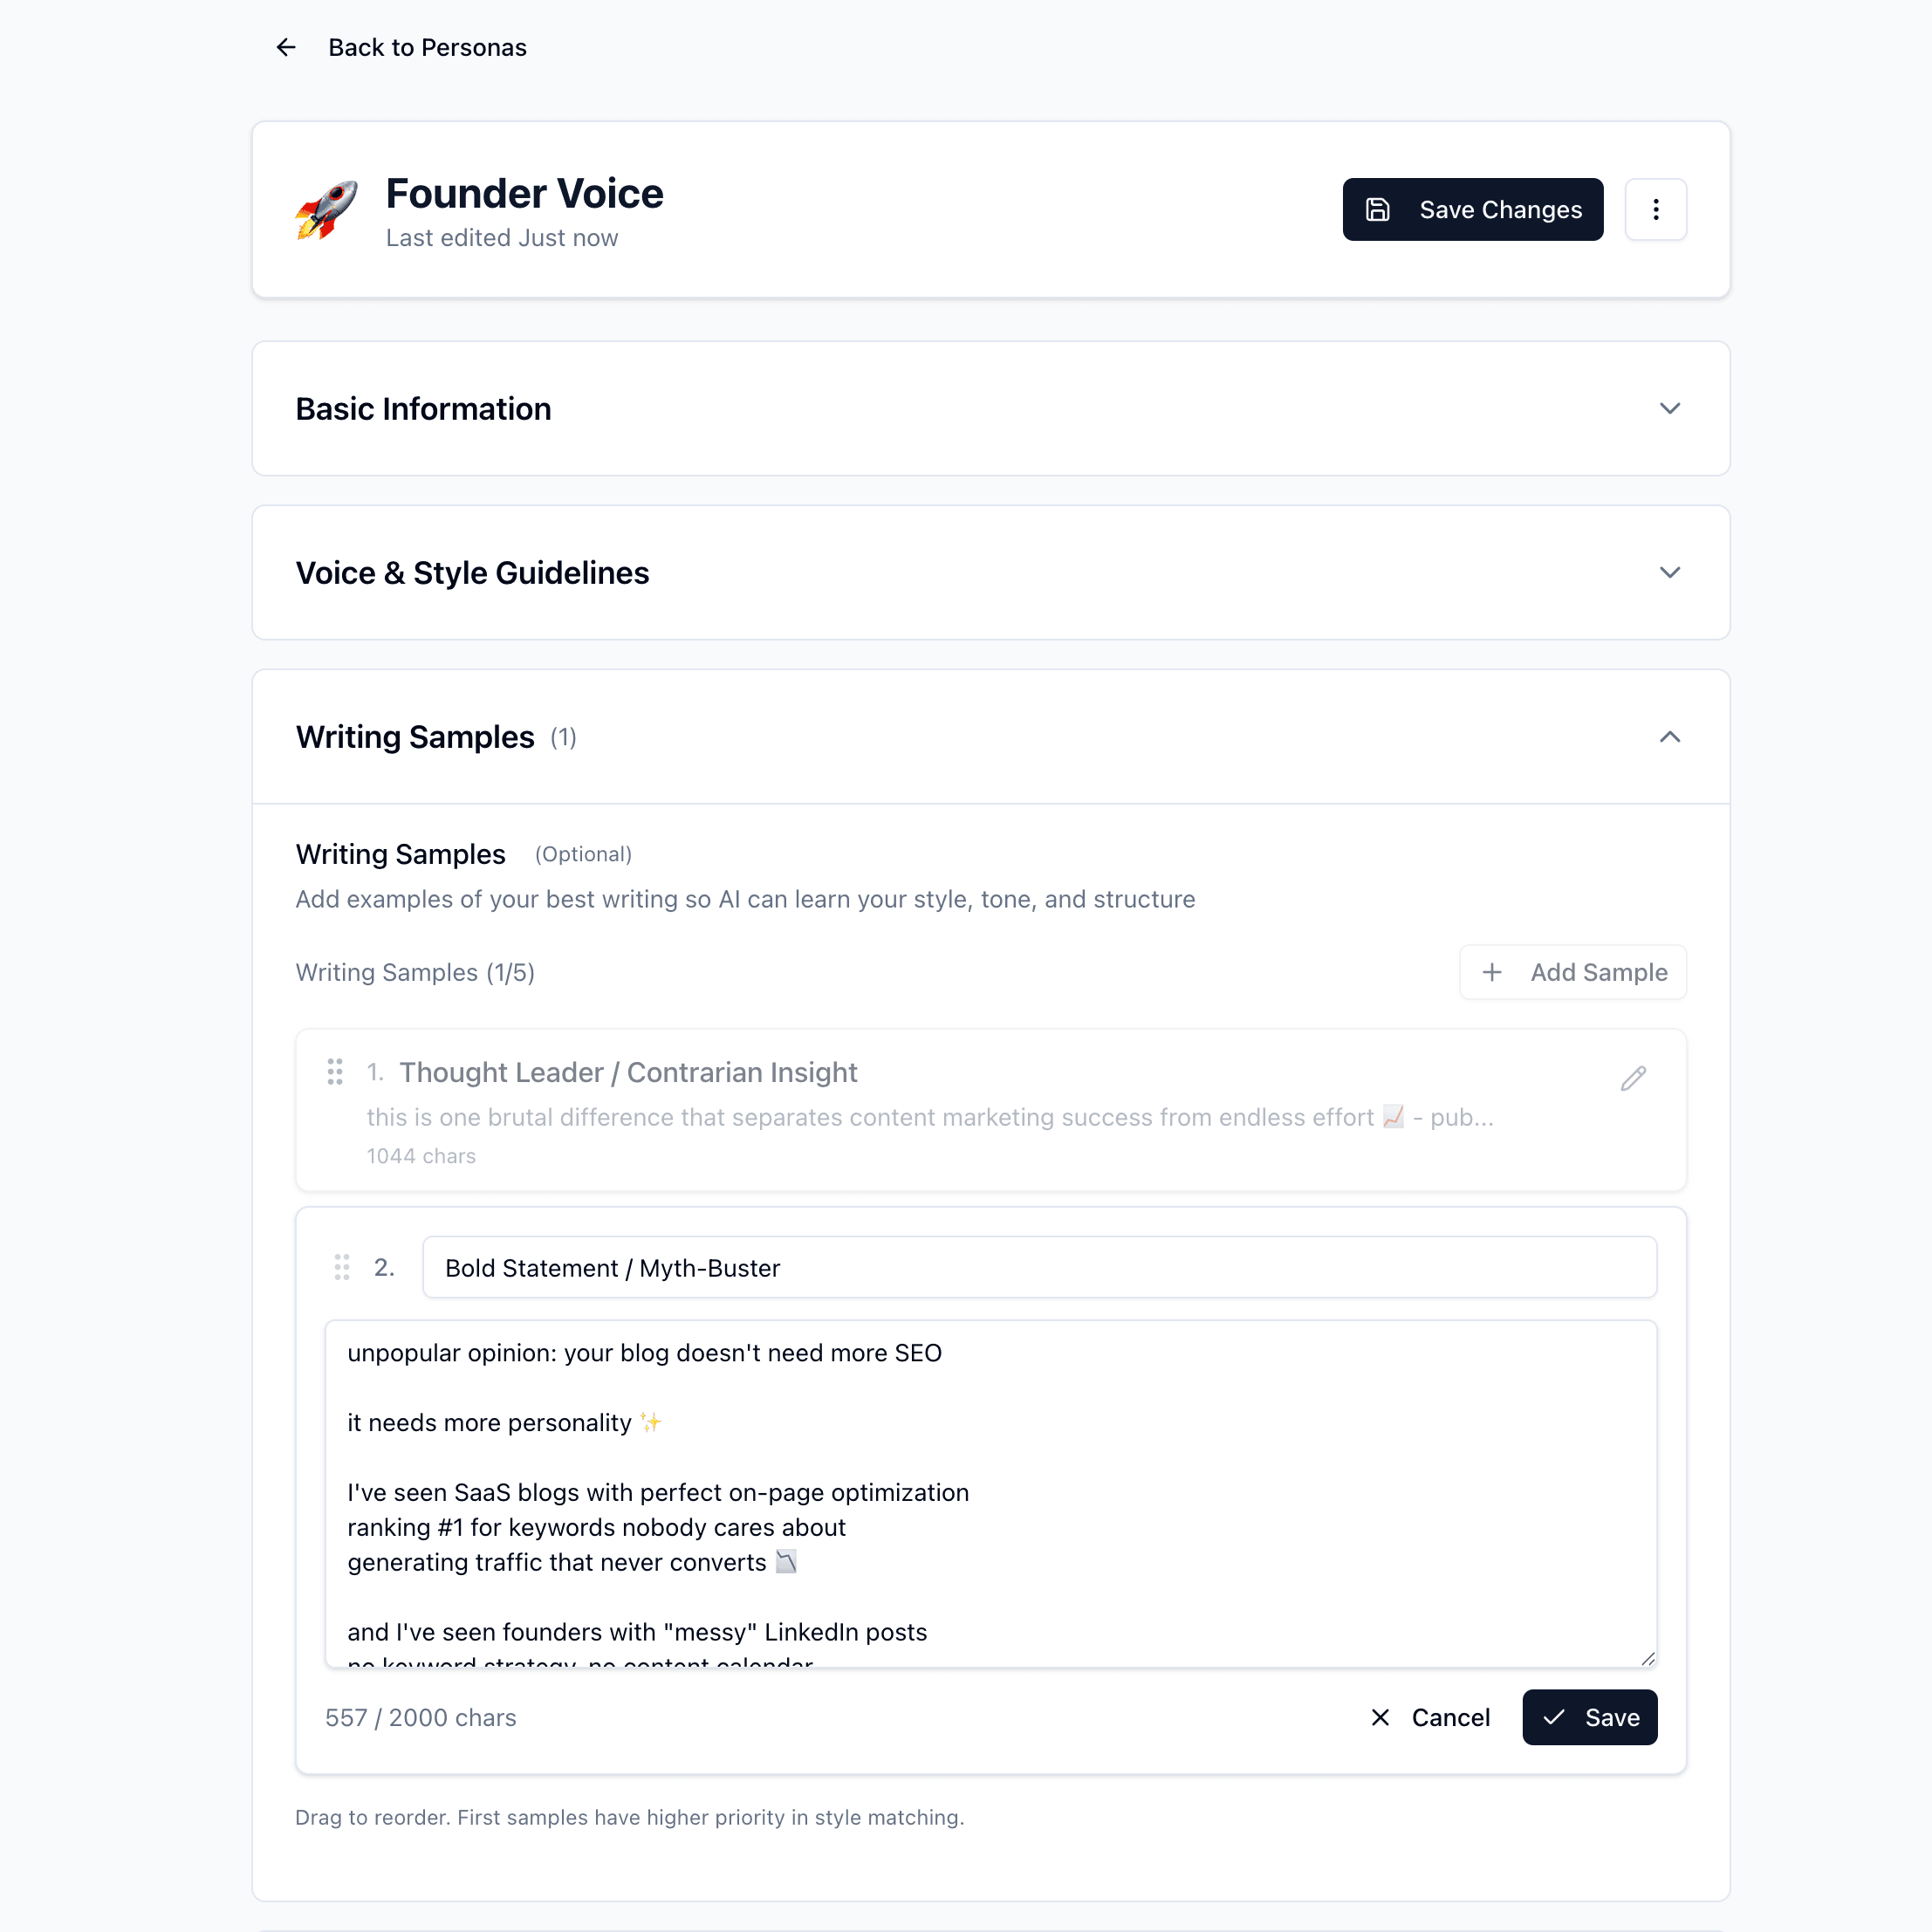Focus the sample title field 'Bold Statement / Myth-Buster'
The image size is (1932, 1932).
1039,1267
